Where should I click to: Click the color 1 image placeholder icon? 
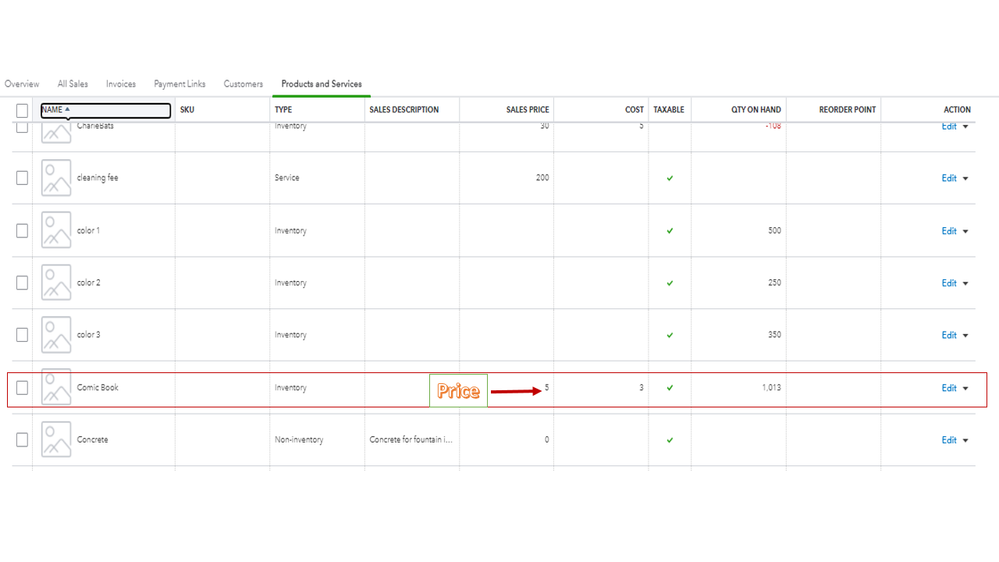coord(56,230)
